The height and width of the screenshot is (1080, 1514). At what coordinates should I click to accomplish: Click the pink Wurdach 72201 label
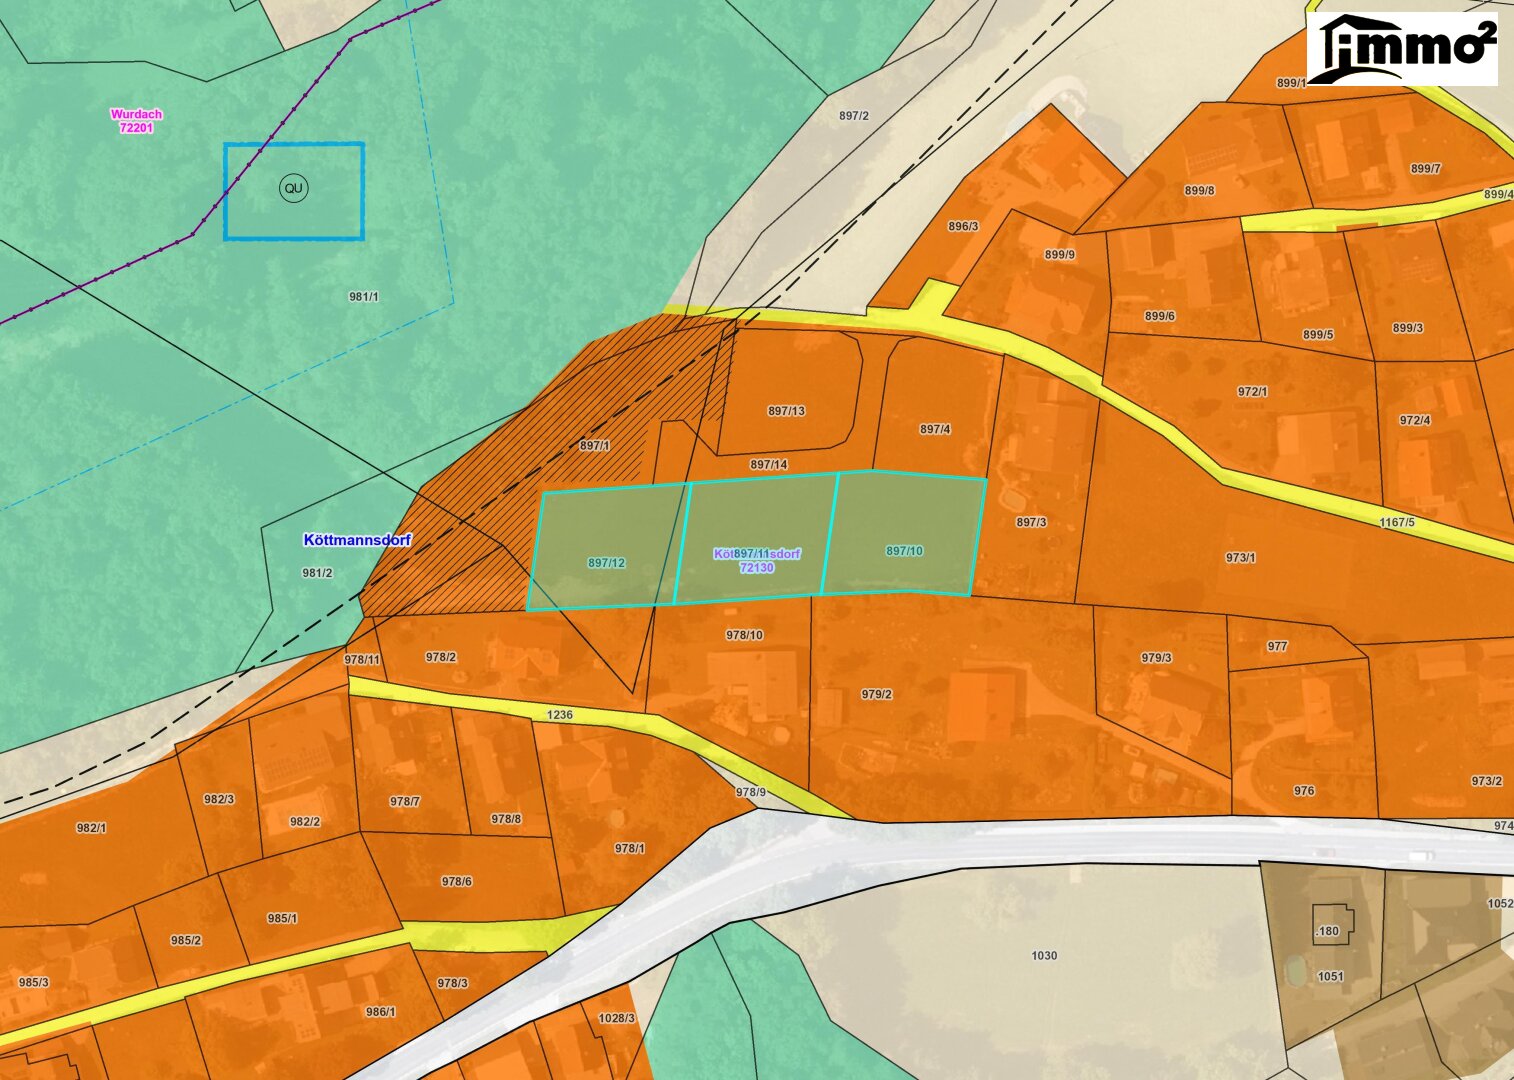click(136, 121)
